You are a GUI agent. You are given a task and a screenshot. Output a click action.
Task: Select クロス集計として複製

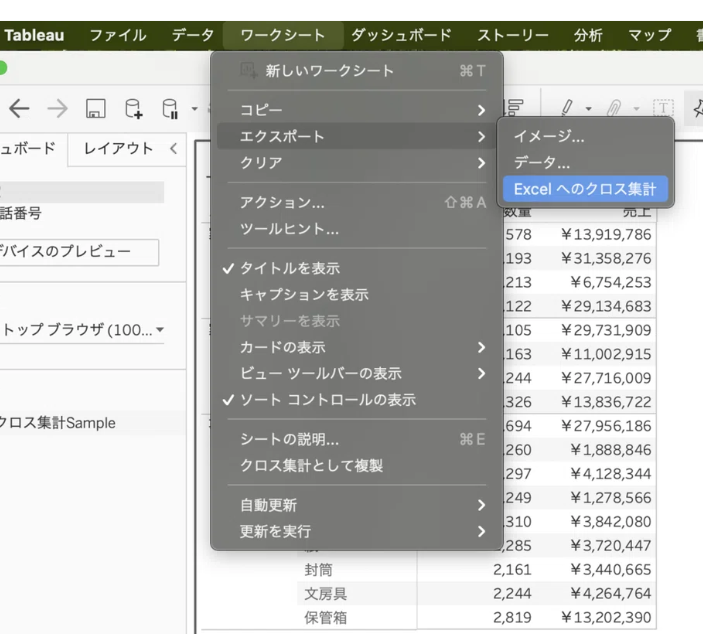[356, 465]
